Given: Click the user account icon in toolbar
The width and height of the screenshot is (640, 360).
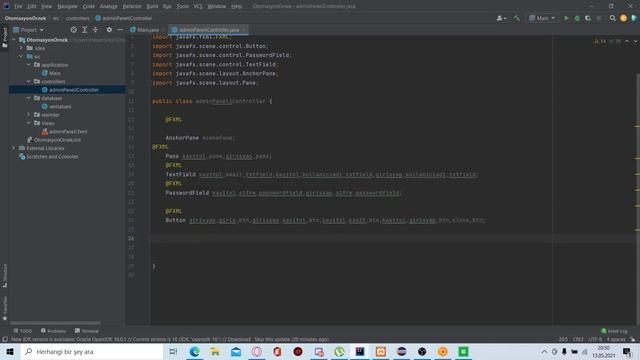Looking at the screenshot, I should point(501,18).
